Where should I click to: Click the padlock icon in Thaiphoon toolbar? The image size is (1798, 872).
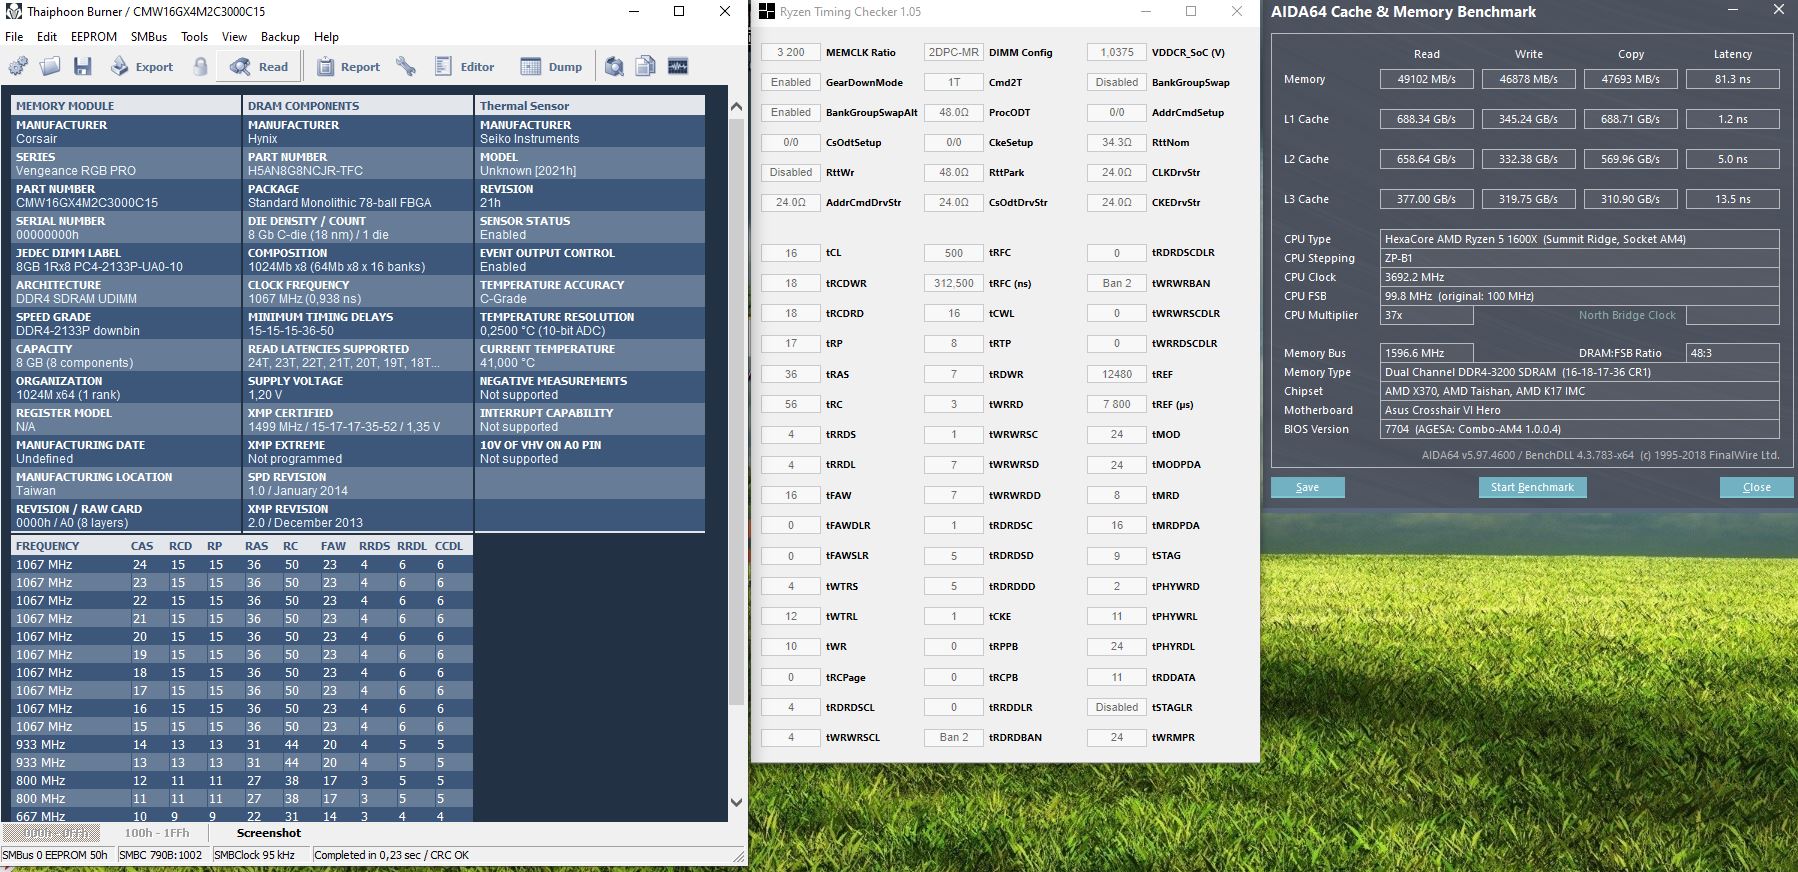pyautogui.click(x=200, y=67)
